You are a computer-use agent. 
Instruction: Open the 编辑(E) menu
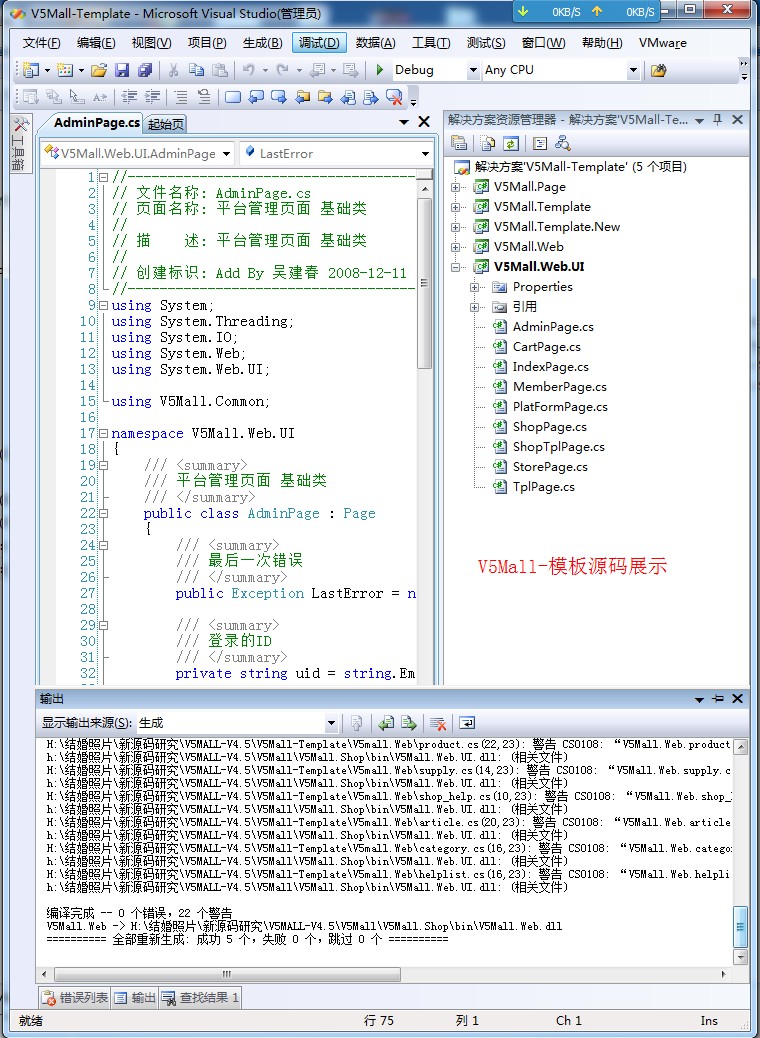(x=96, y=43)
